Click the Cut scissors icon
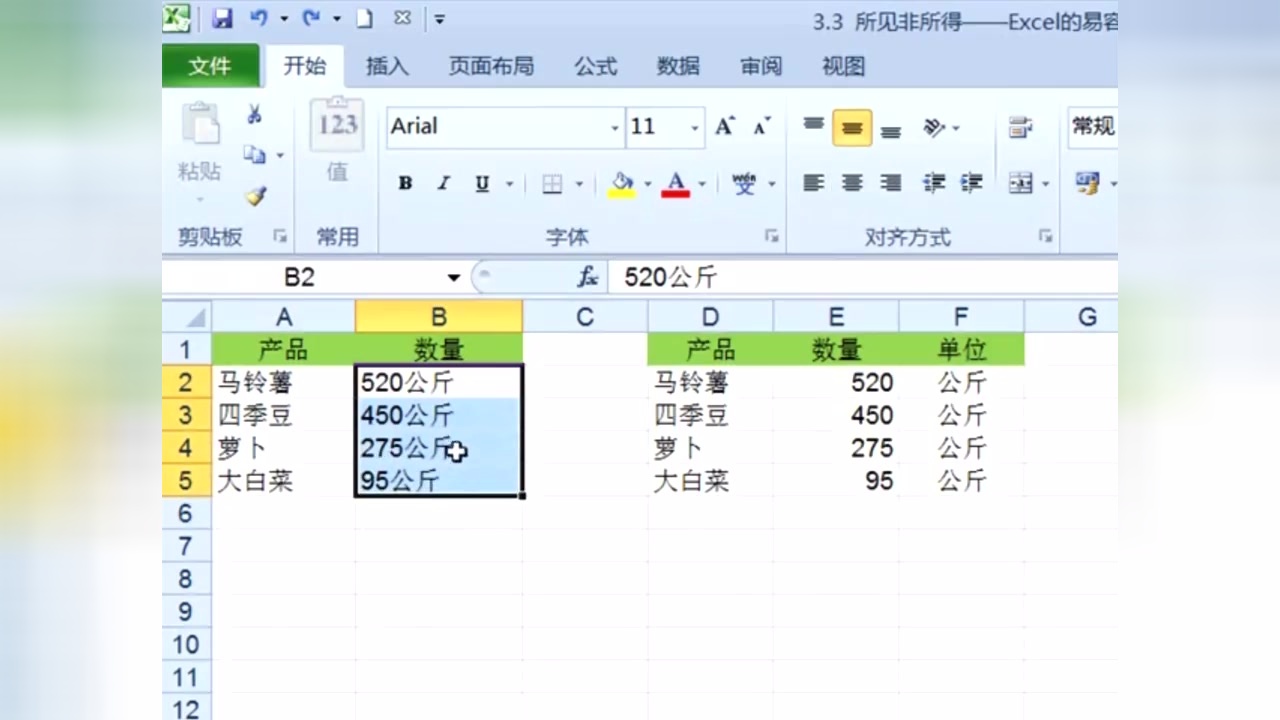The image size is (1280, 720). (x=255, y=115)
